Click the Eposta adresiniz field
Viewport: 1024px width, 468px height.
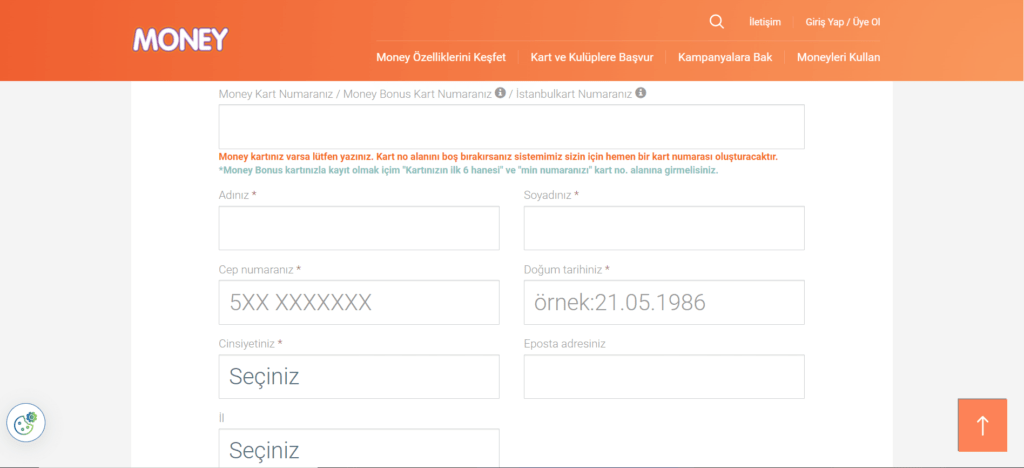[x=664, y=377]
